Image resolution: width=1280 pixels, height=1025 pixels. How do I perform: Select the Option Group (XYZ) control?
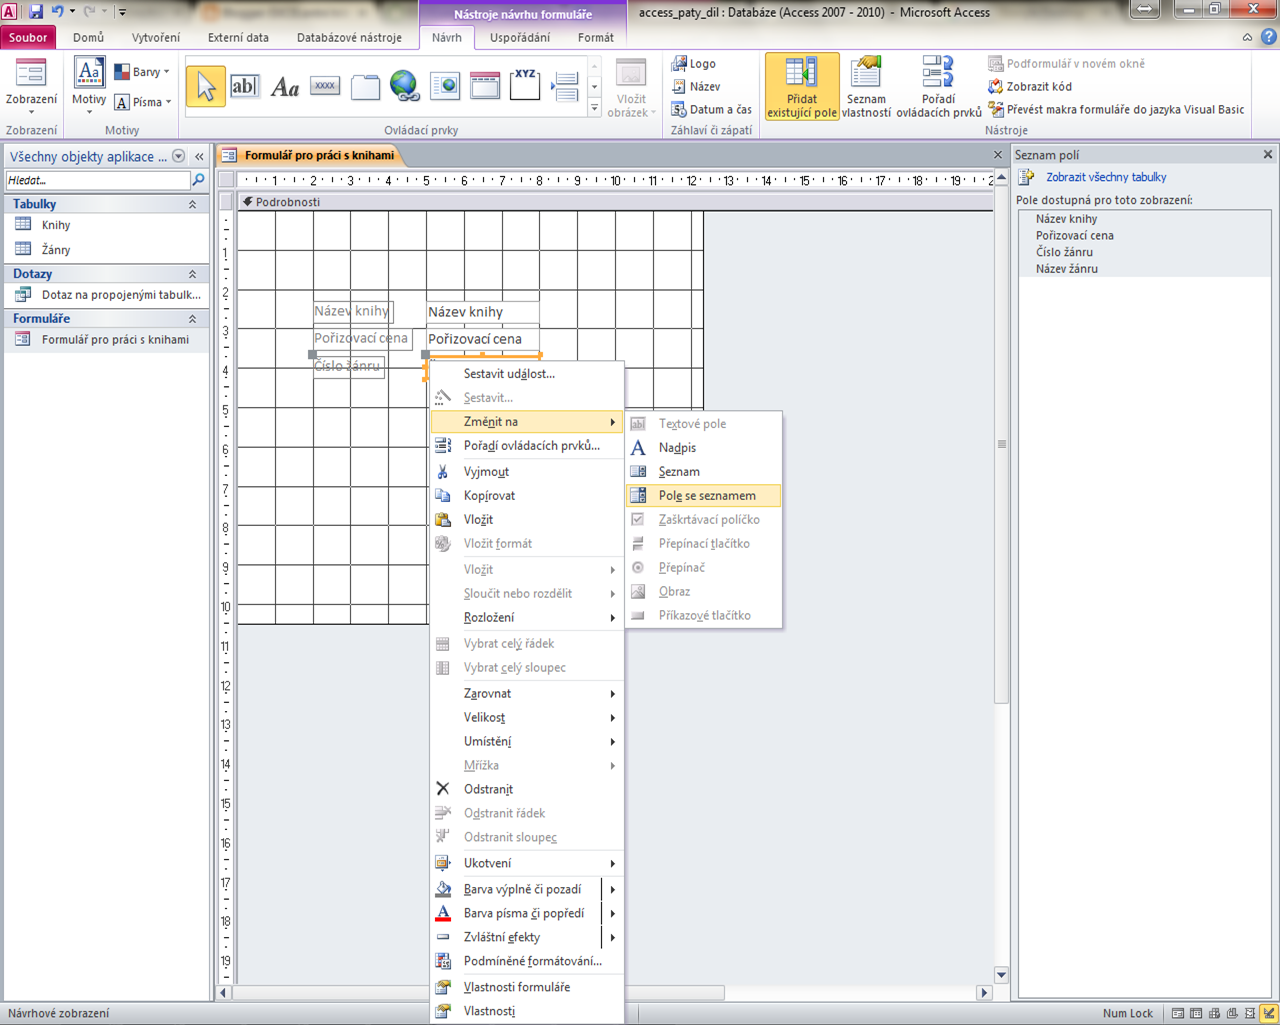pyautogui.click(x=525, y=86)
